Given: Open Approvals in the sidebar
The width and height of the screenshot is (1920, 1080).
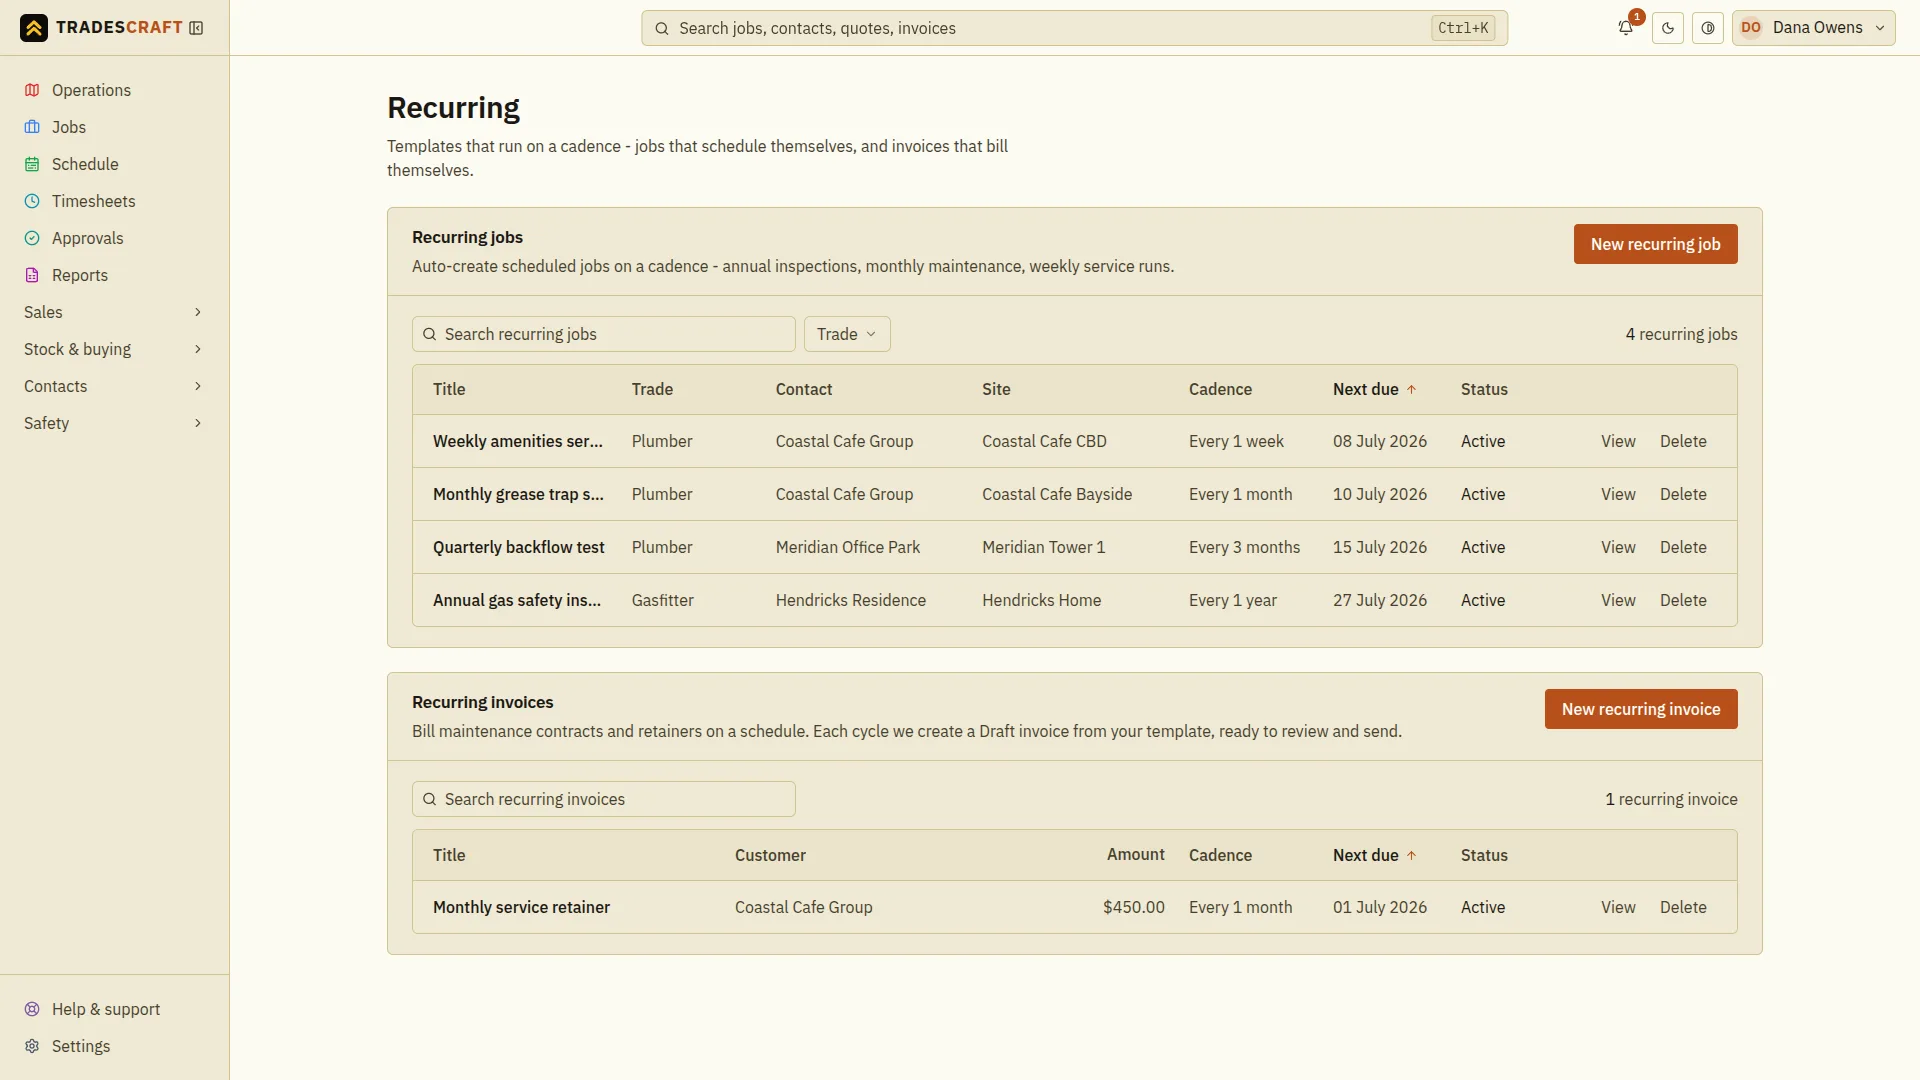Looking at the screenshot, I should tap(114, 238).
